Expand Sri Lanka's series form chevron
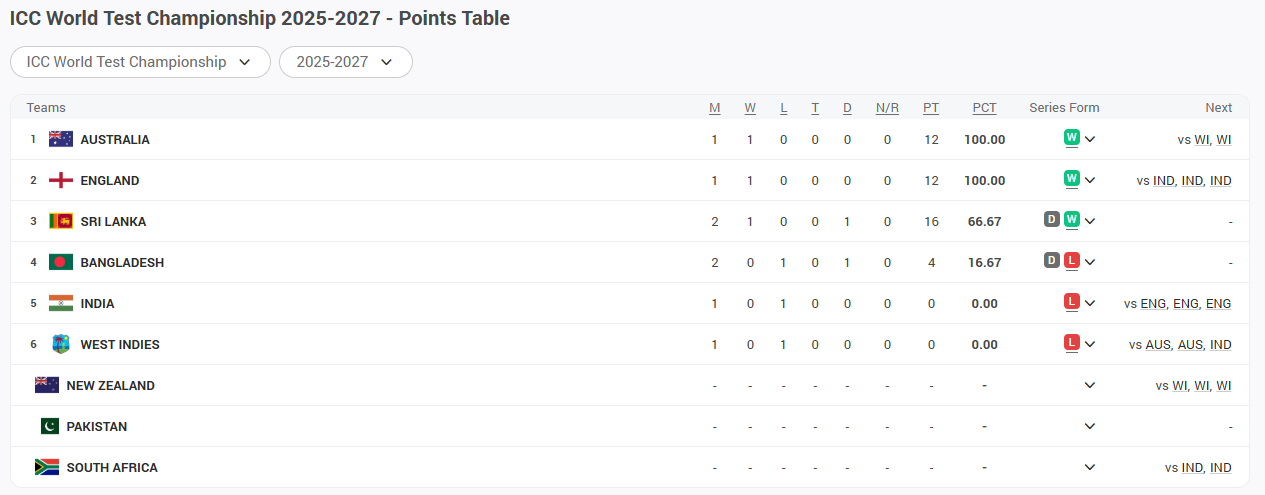 [1090, 221]
